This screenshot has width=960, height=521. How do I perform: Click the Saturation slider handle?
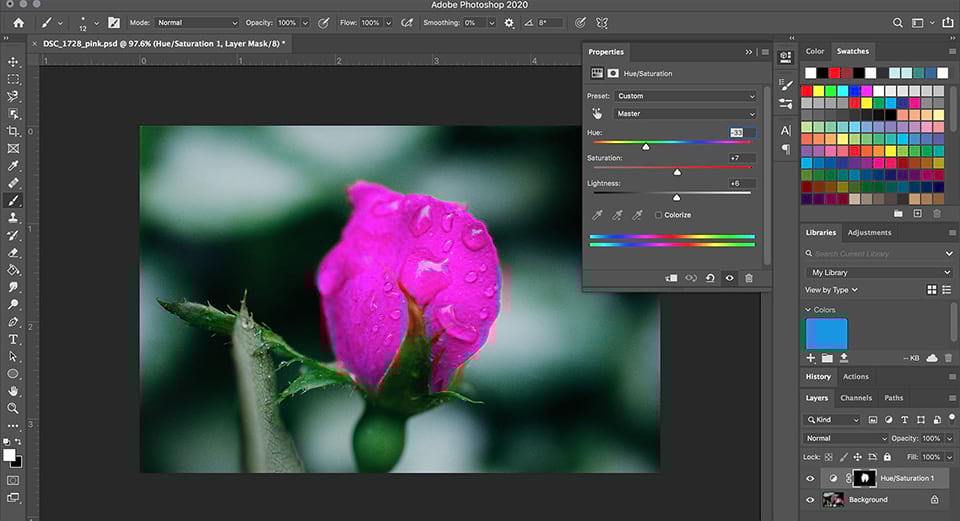coord(677,172)
